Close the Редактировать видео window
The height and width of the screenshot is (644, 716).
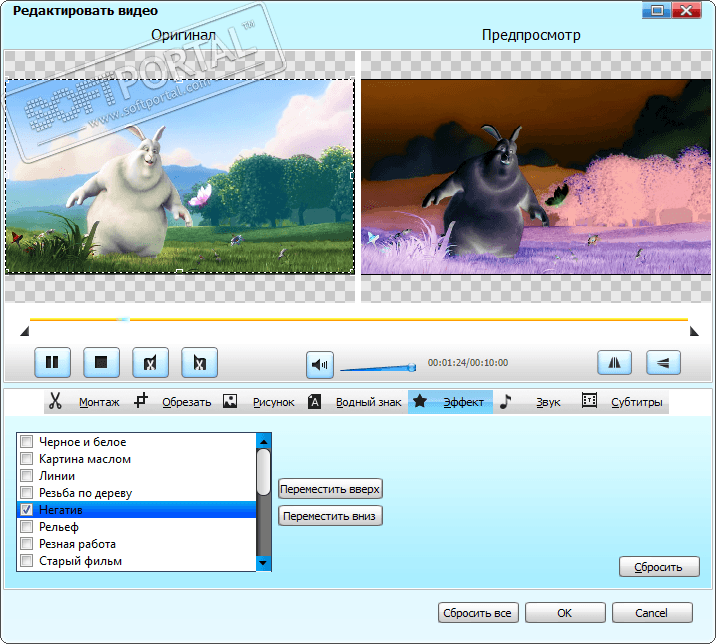tap(686, 10)
